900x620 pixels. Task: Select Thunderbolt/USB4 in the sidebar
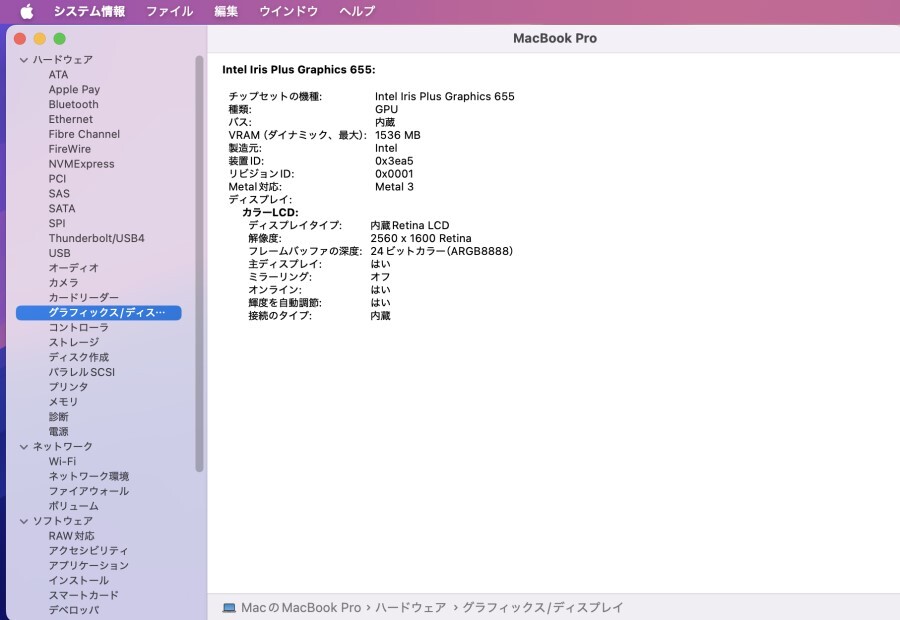click(96, 238)
